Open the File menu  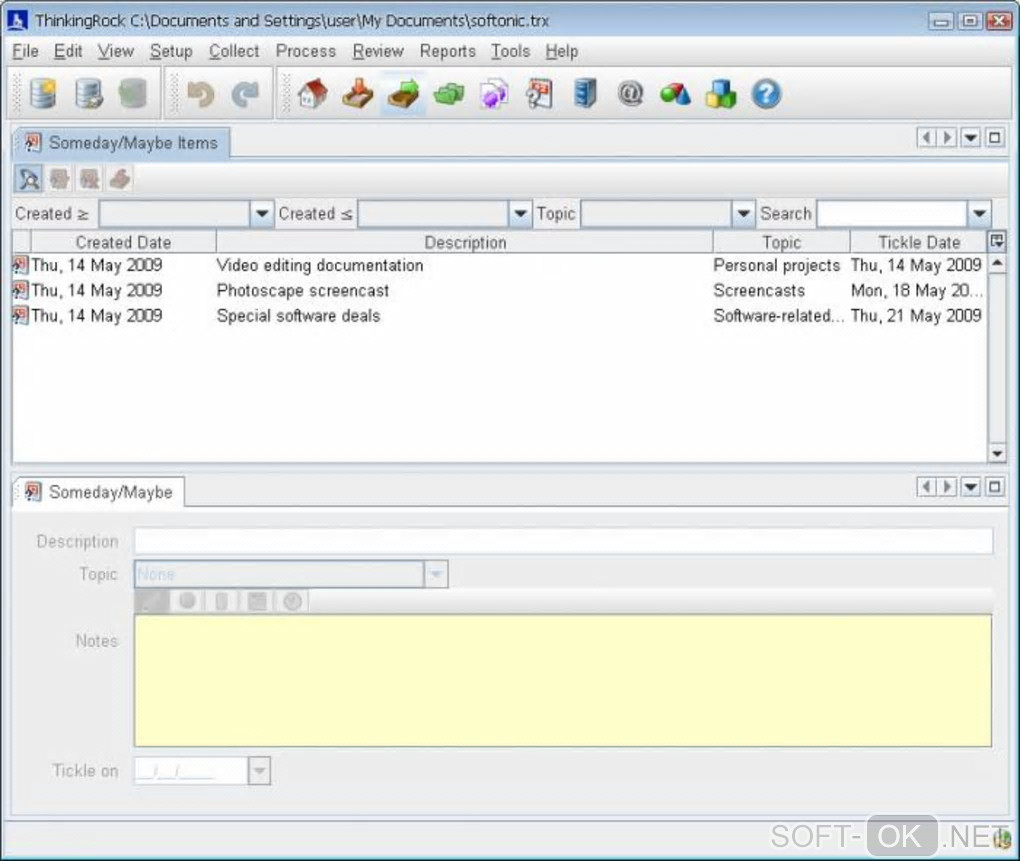pyautogui.click(x=25, y=51)
